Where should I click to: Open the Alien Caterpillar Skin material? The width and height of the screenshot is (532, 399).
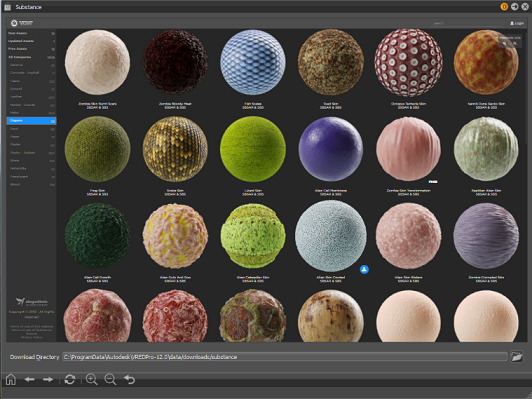(x=253, y=236)
